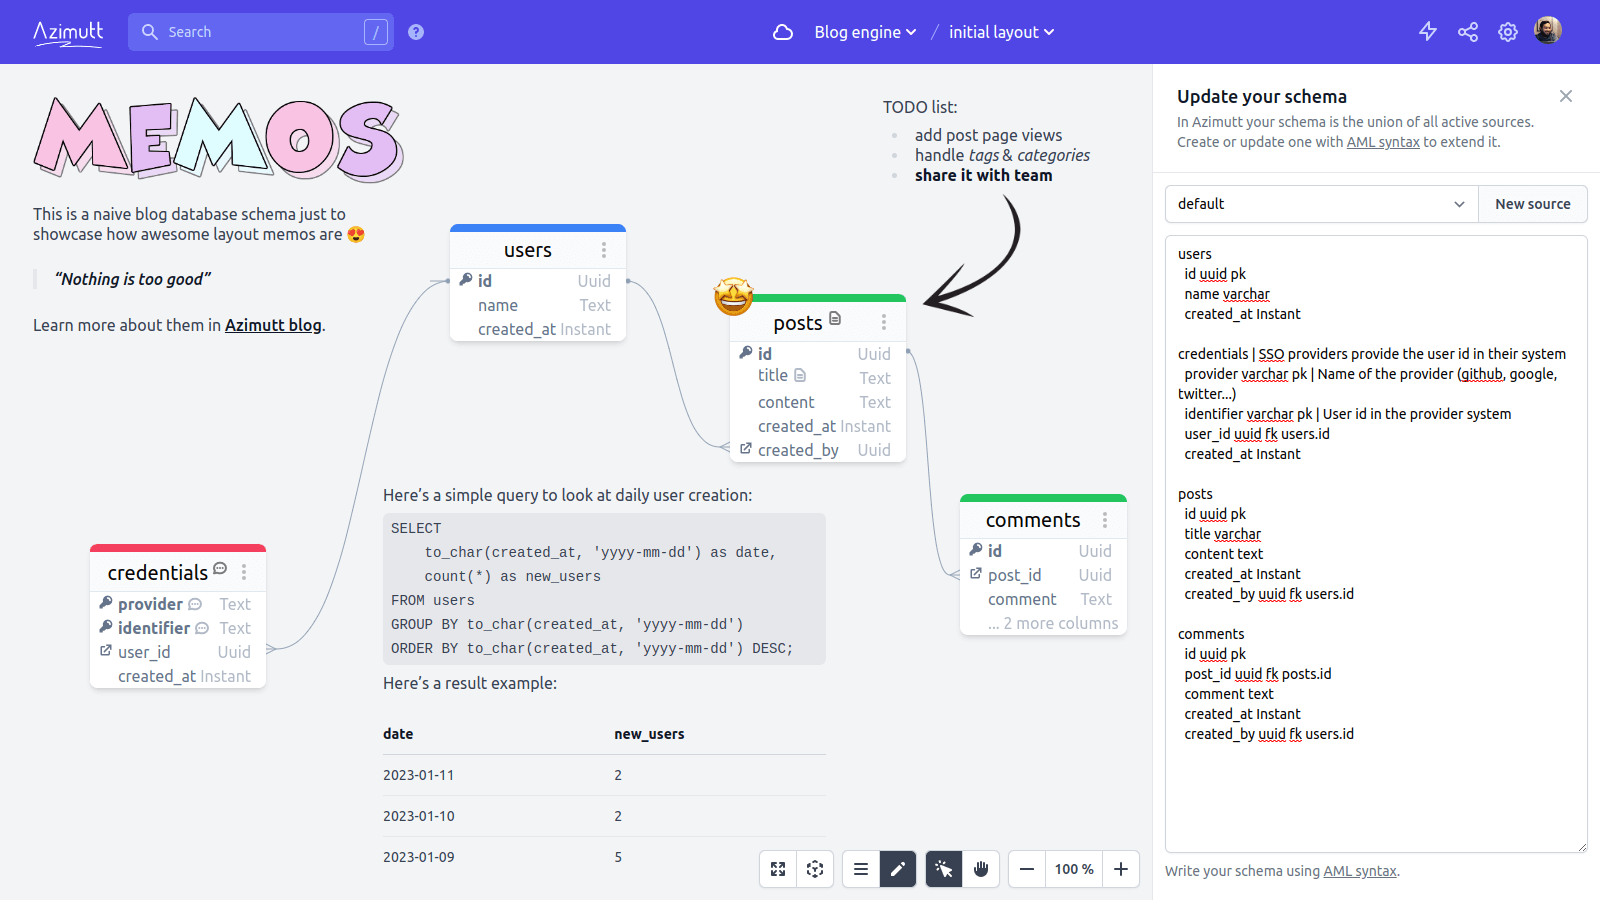1600x900 pixels.
Task: Switch to table list view with hamburger icon
Action: point(861,869)
